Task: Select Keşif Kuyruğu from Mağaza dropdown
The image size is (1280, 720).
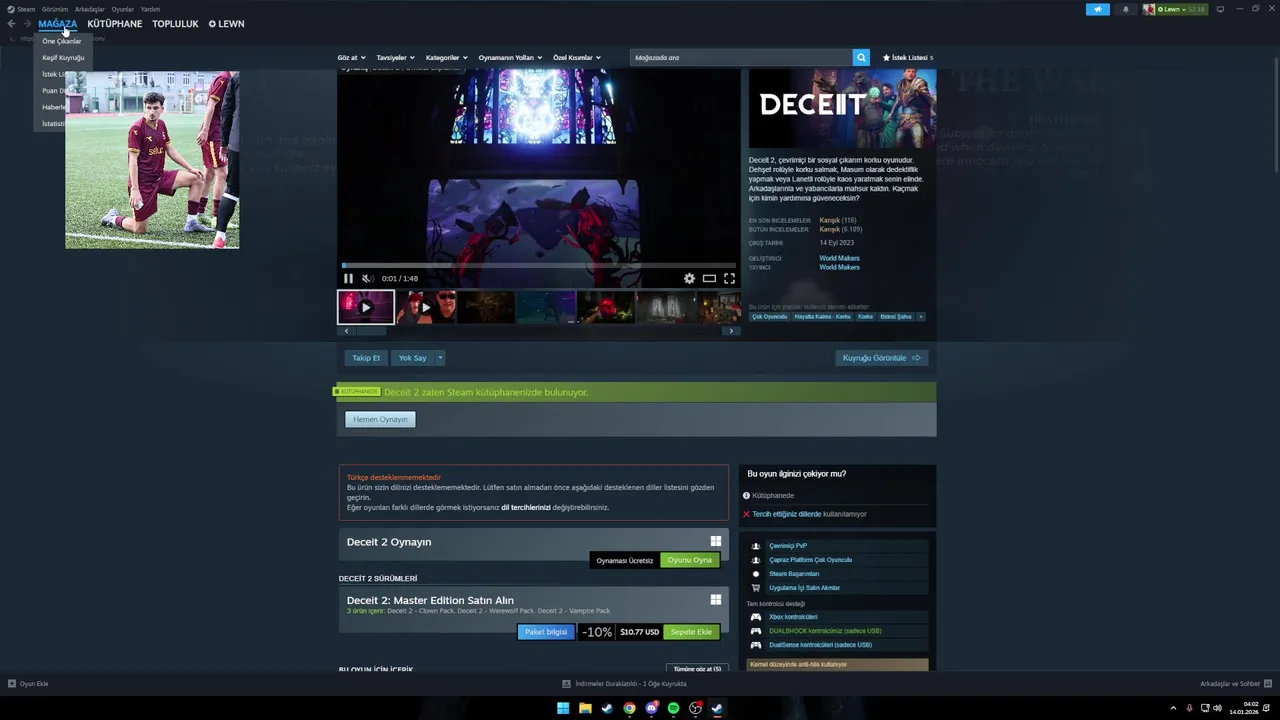Action: point(63,58)
